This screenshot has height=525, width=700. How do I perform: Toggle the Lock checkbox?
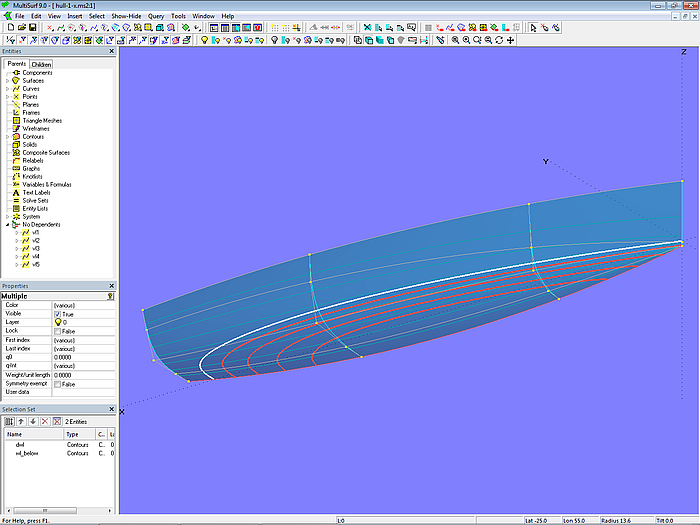[x=57, y=331]
